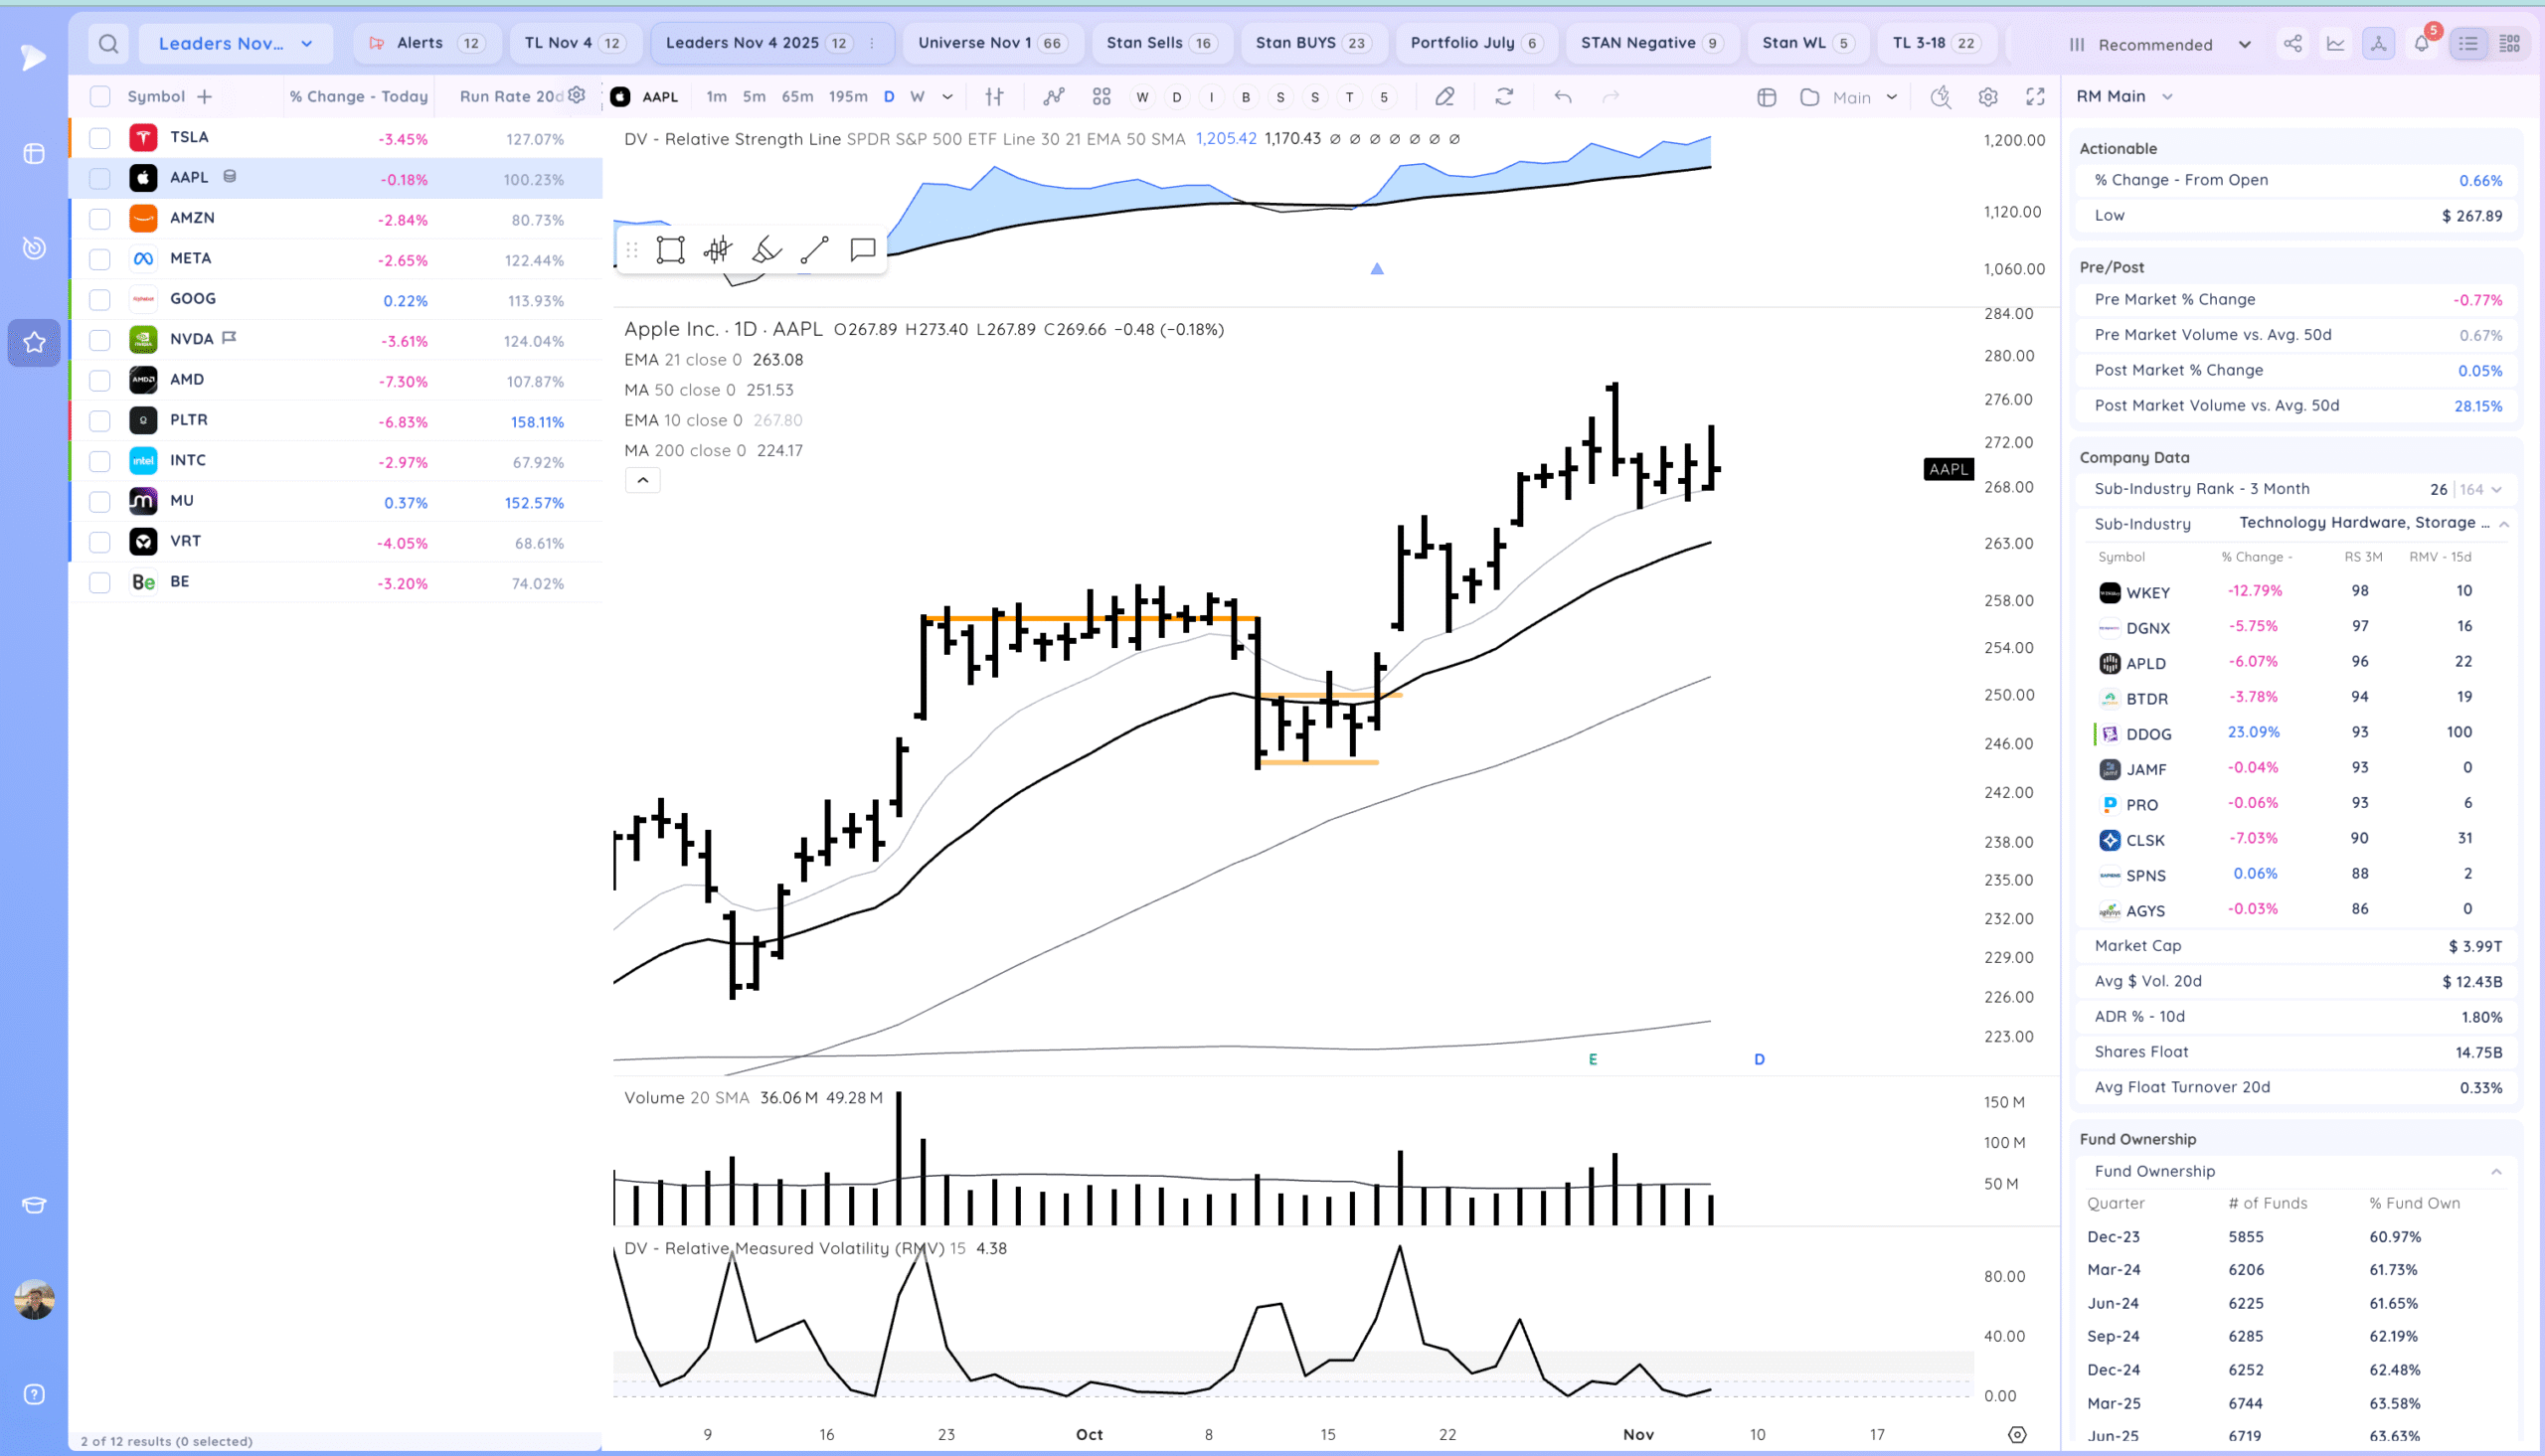Click the AMD symbol row
This screenshot has height=1456, width=2545.
187,380
